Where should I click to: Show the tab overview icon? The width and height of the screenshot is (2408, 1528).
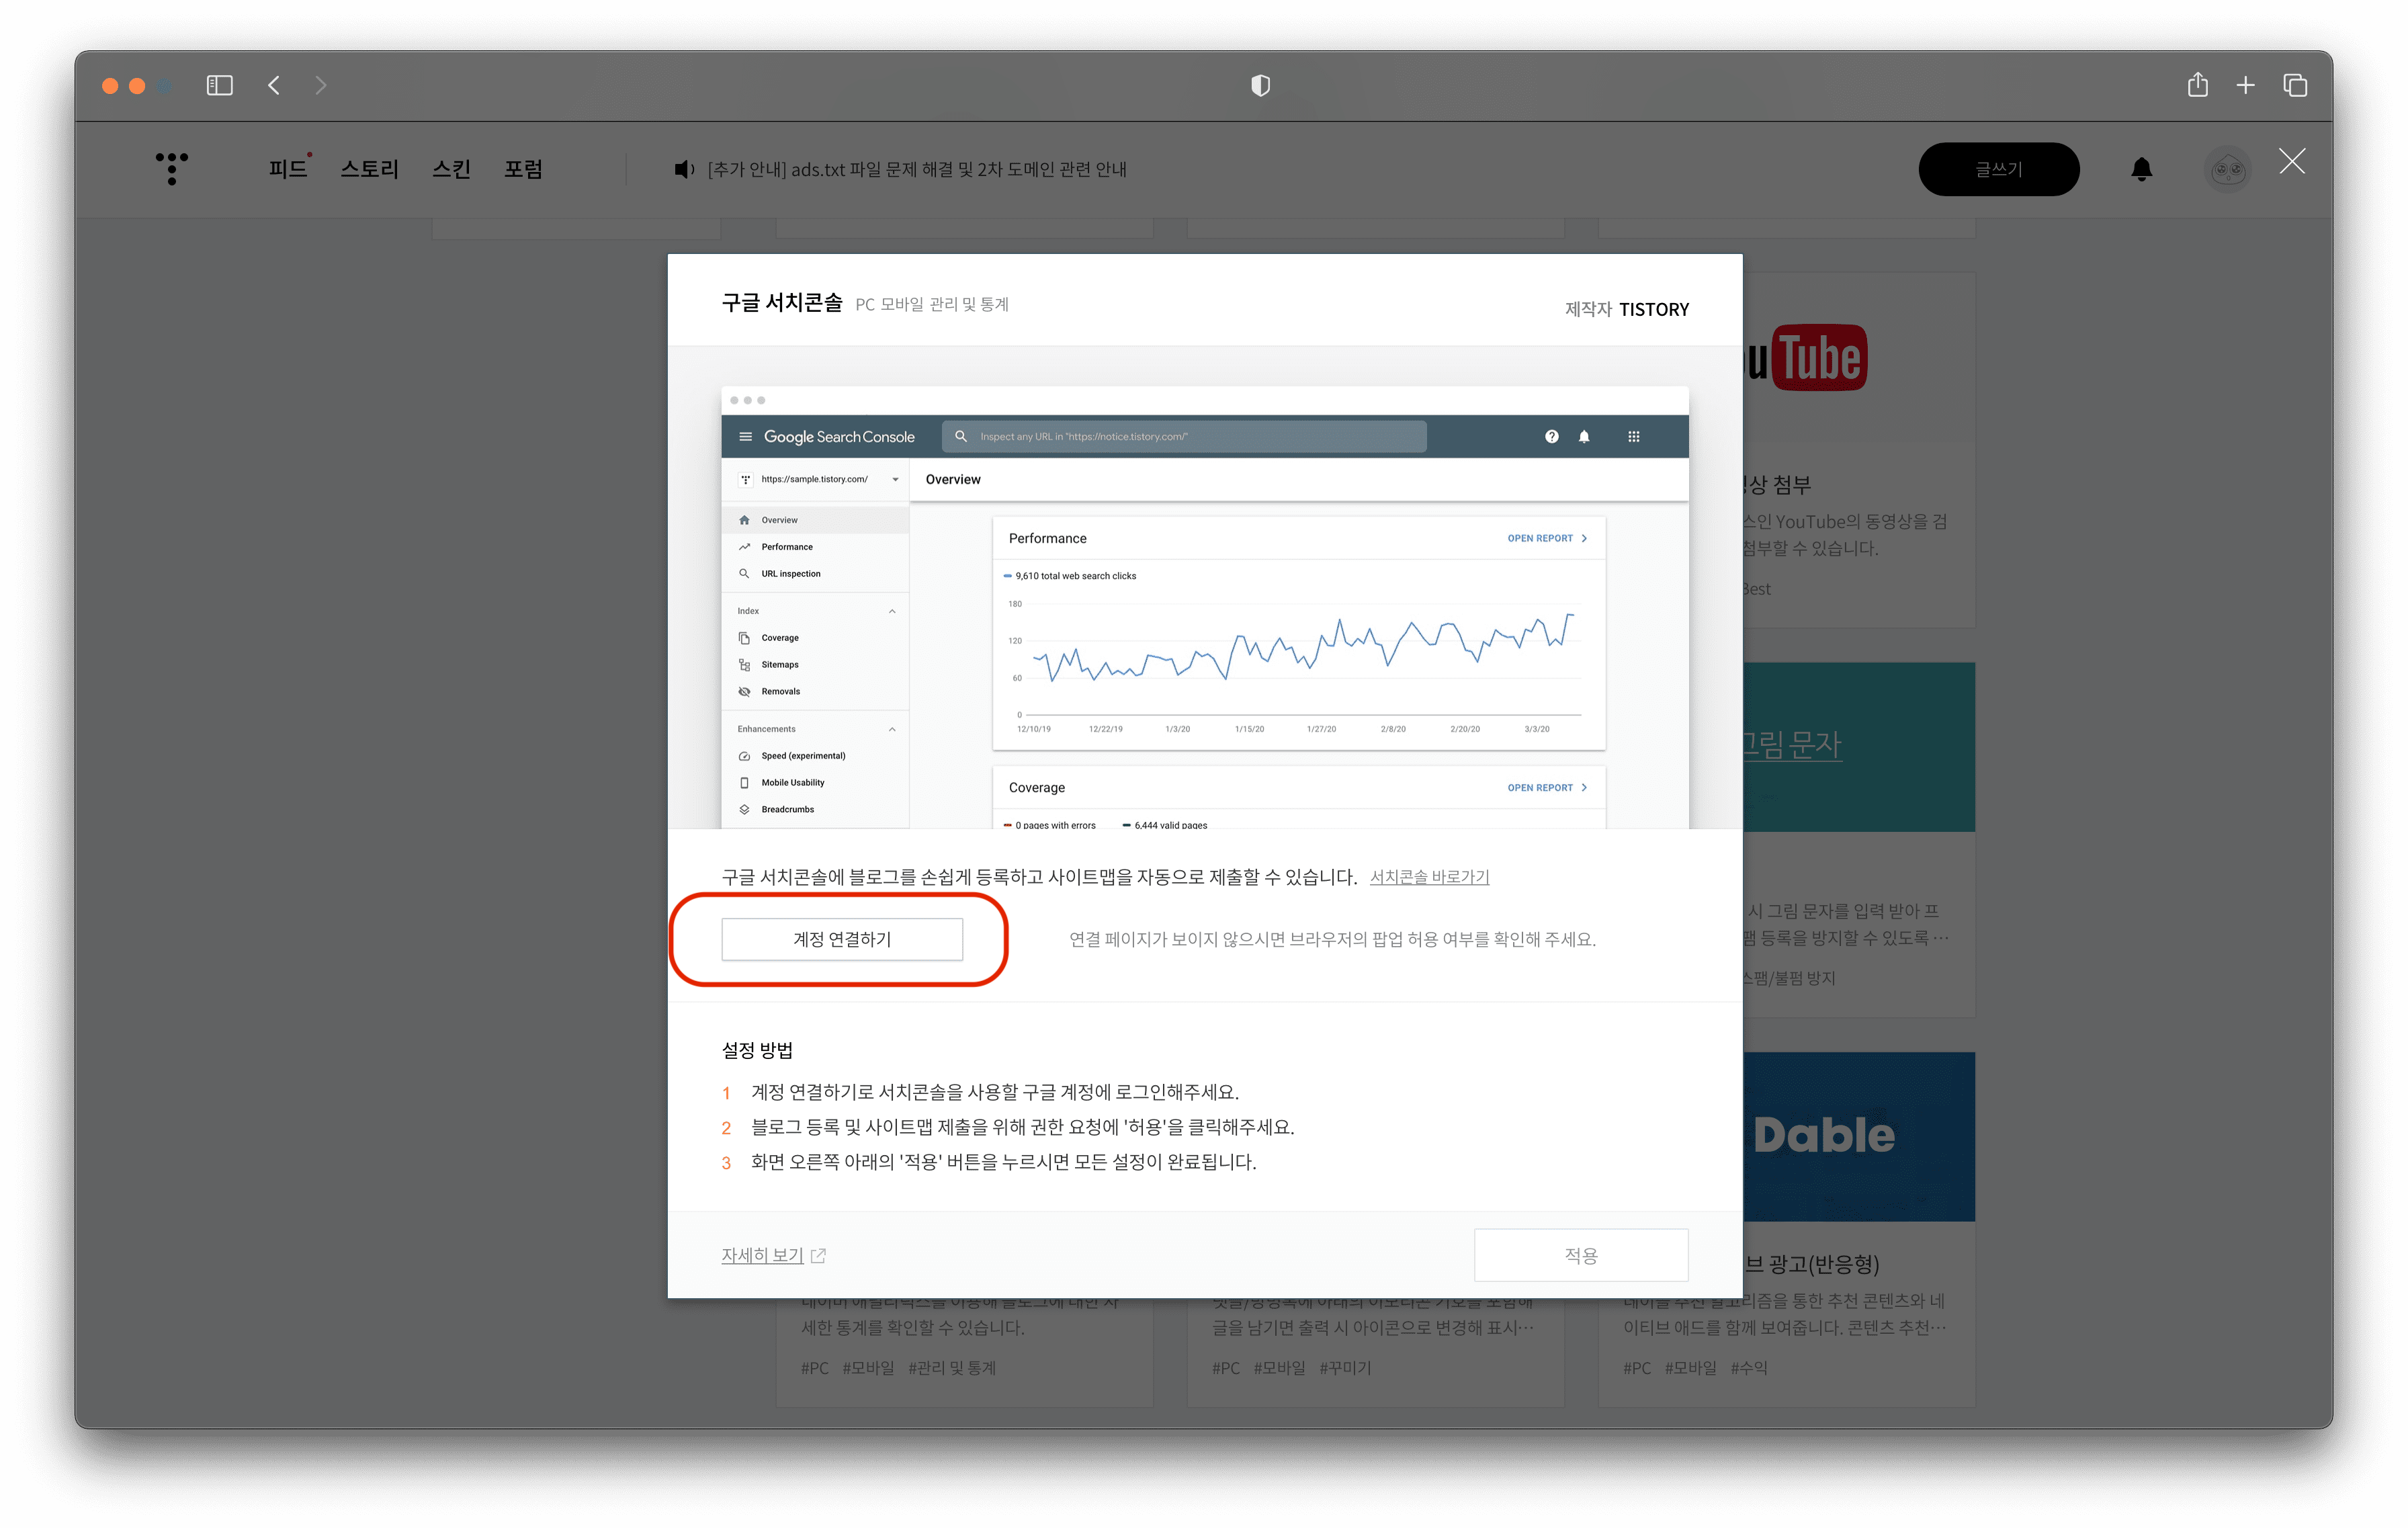tap(2295, 85)
